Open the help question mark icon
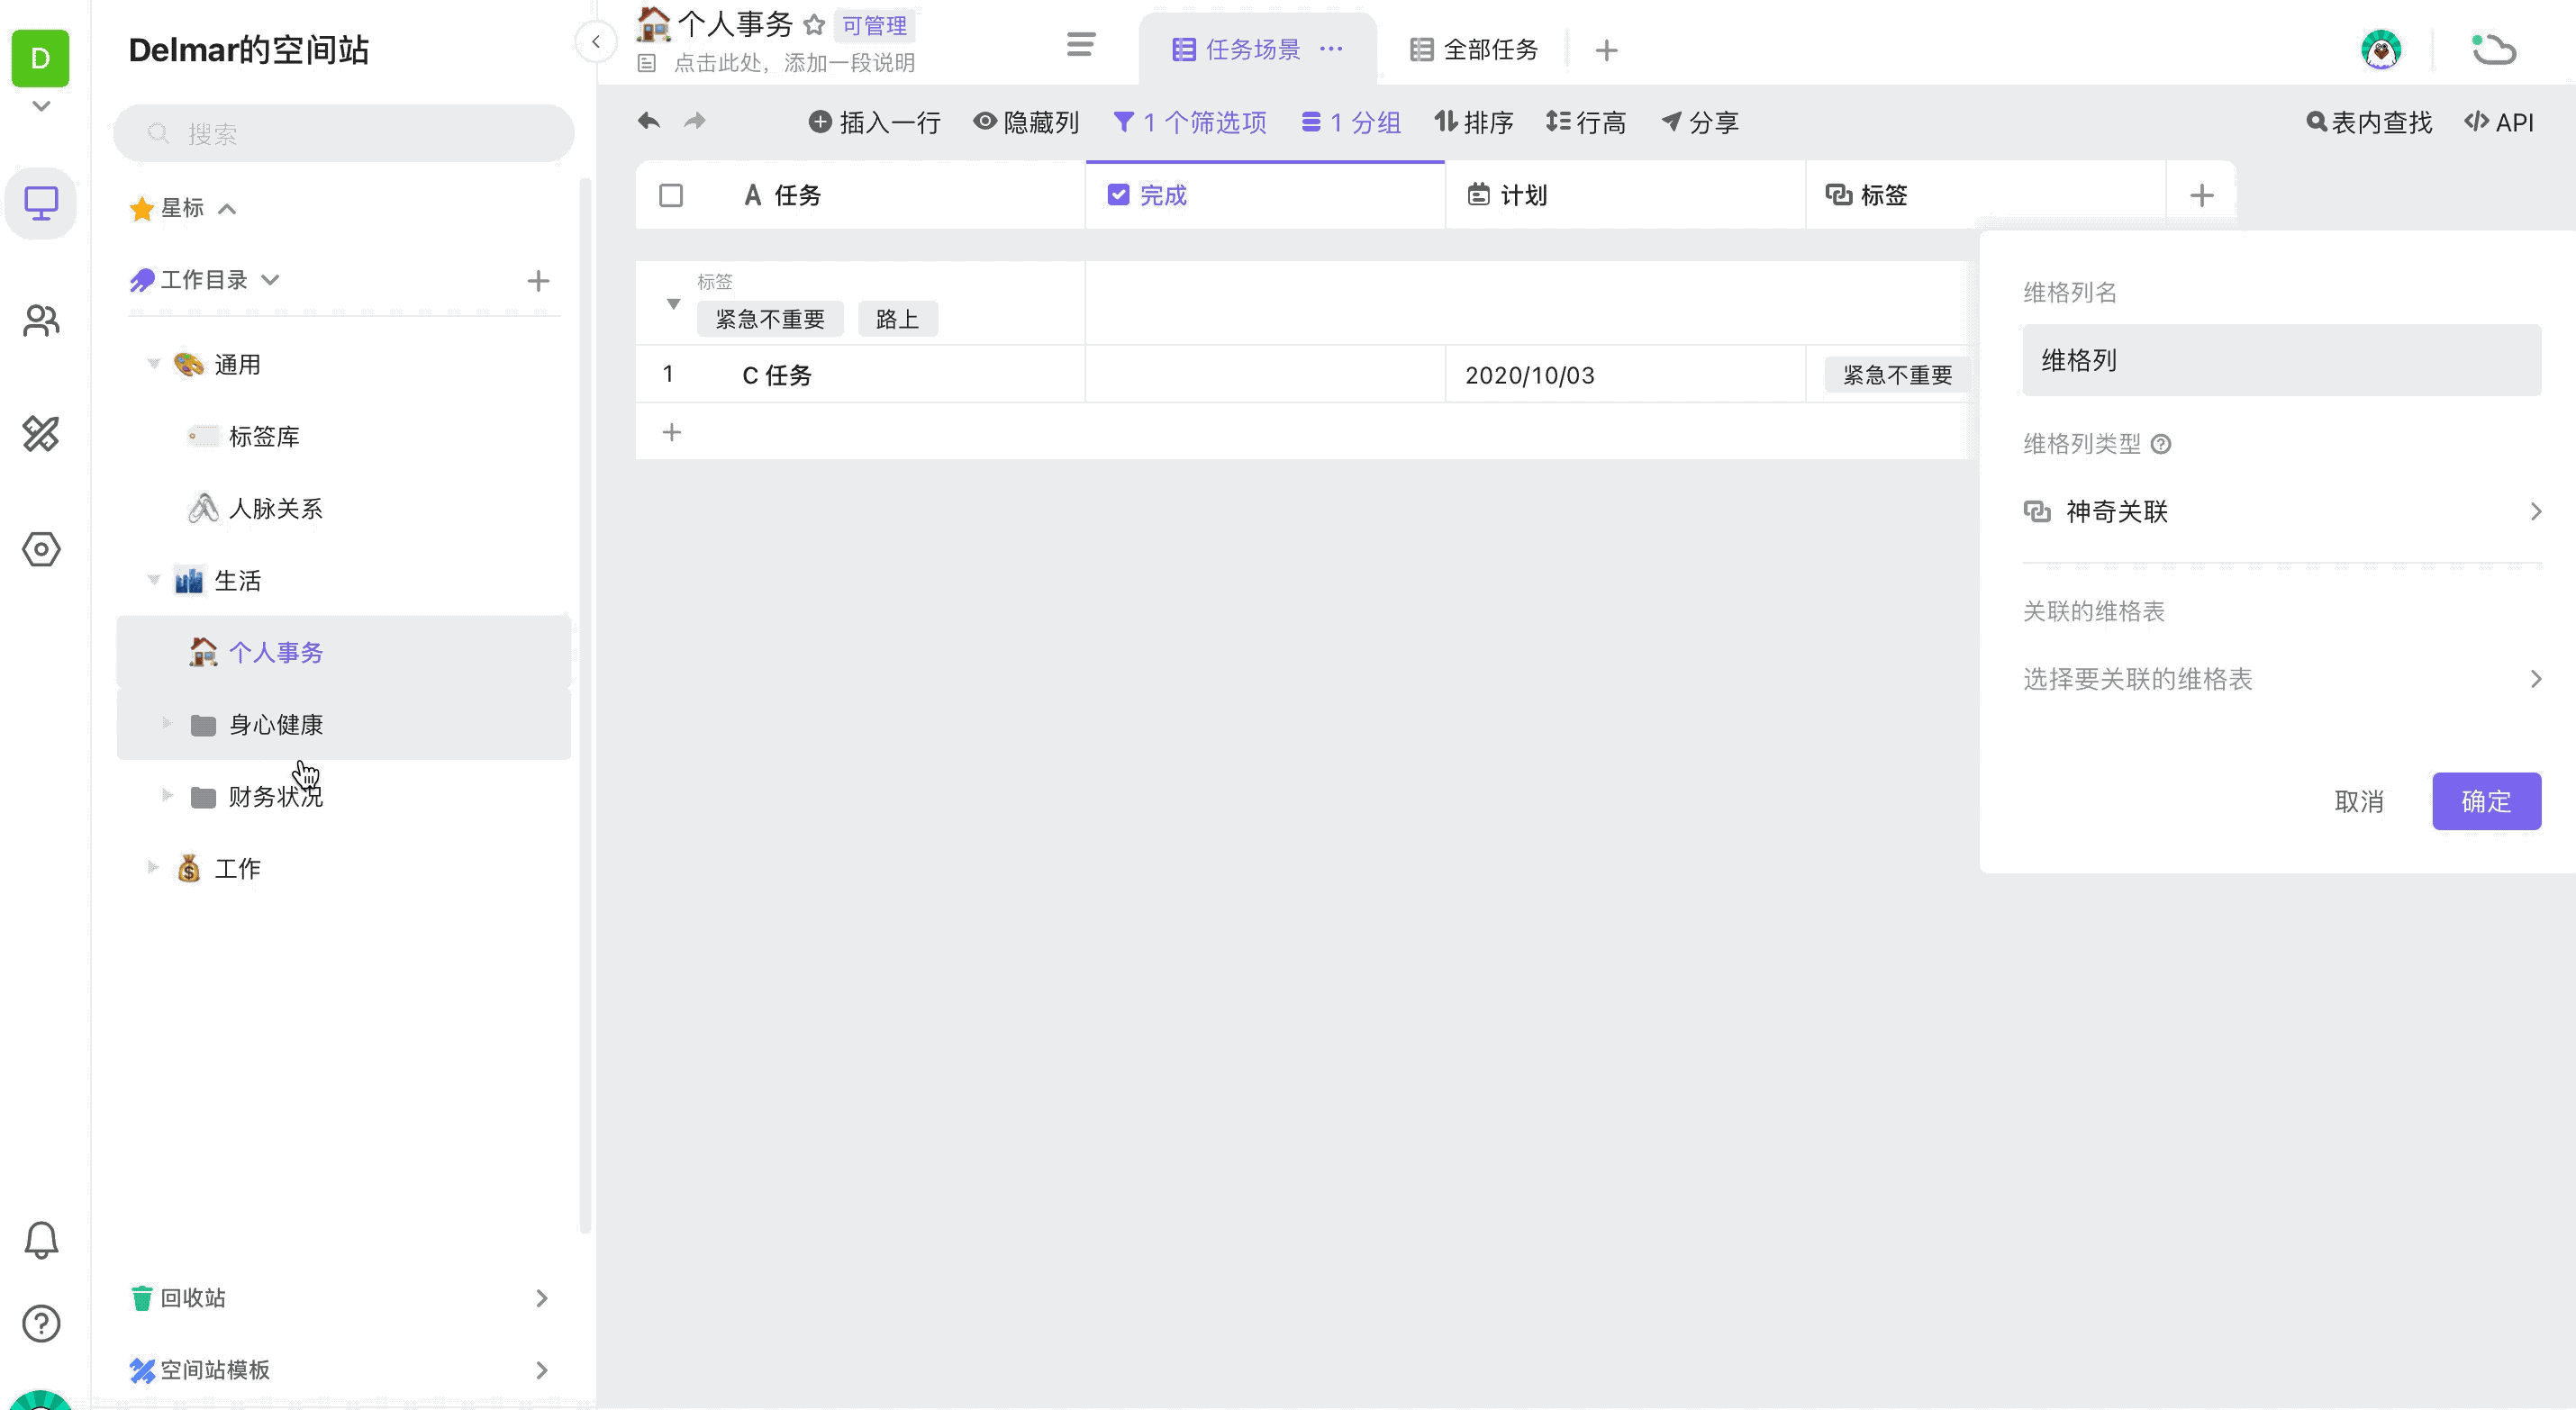The width and height of the screenshot is (2576, 1410). click(41, 1324)
